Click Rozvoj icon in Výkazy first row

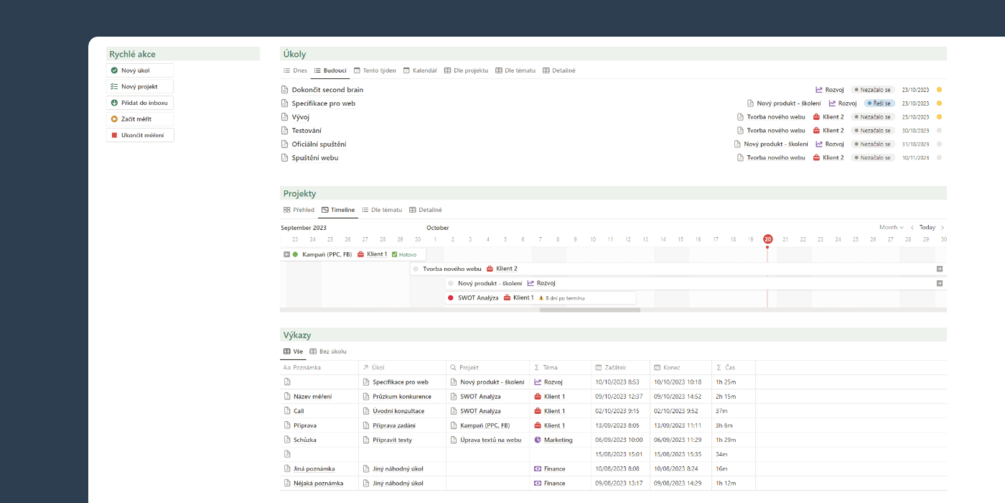(x=538, y=382)
